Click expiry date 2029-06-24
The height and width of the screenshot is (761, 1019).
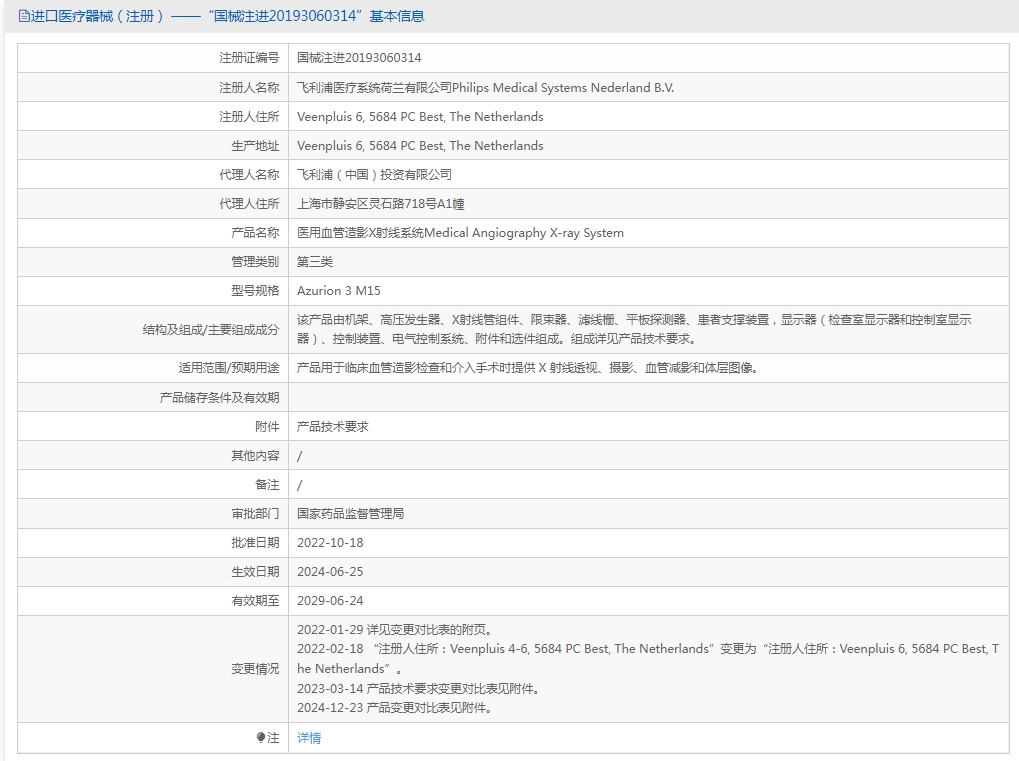point(330,600)
